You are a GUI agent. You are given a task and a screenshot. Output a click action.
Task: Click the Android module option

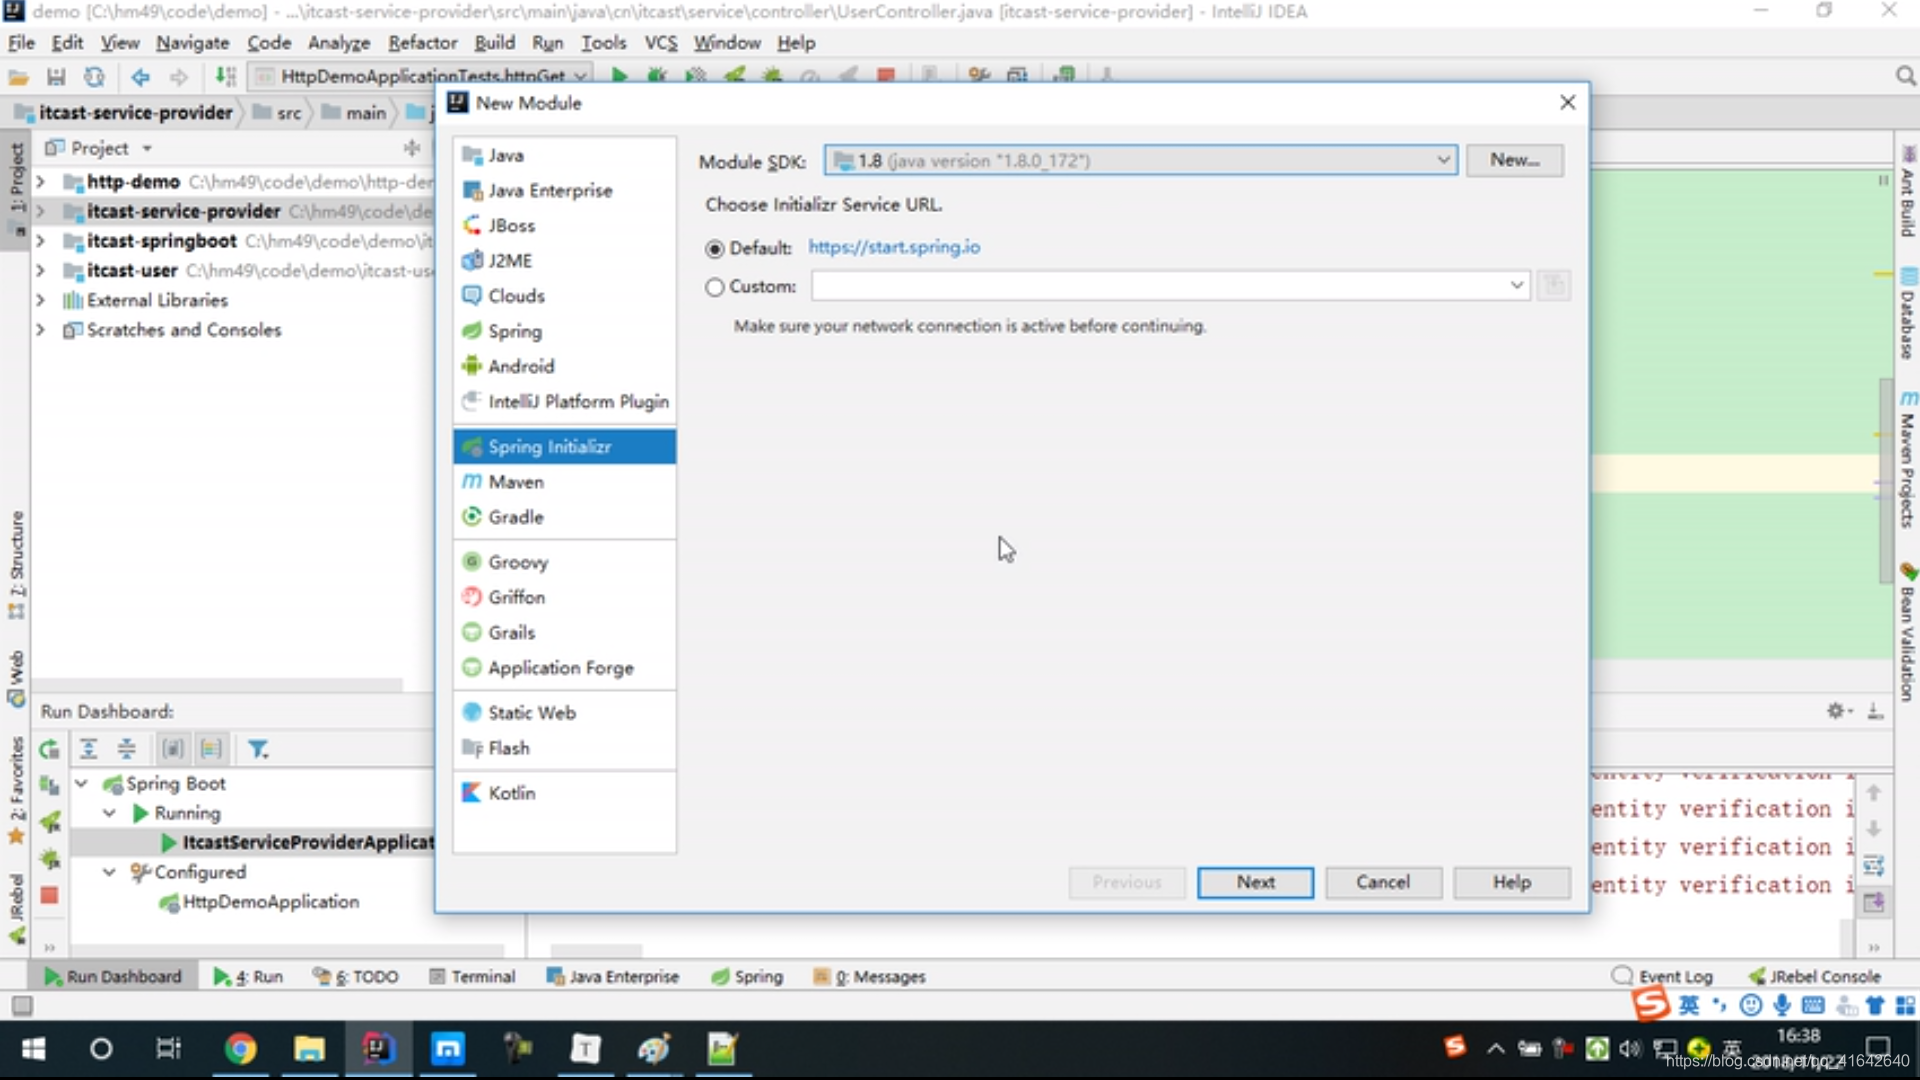(521, 365)
